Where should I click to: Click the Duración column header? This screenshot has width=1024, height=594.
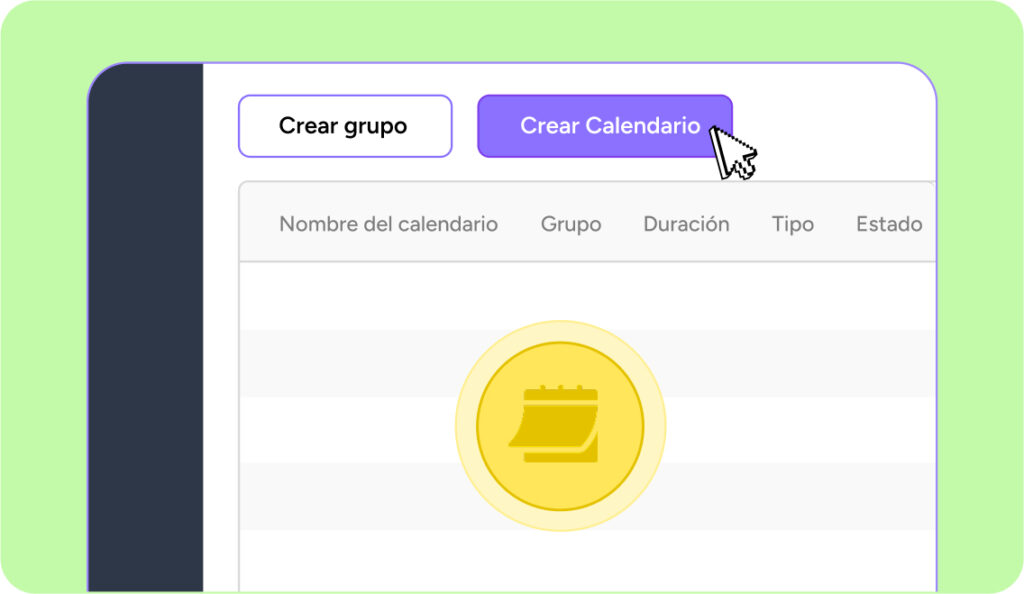tap(686, 224)
